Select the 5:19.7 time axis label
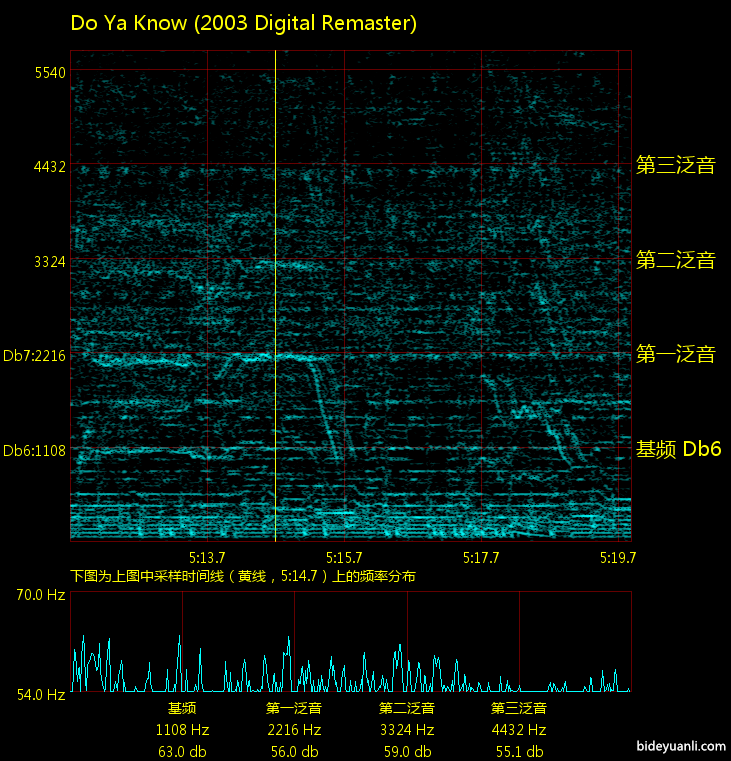 tap(616, 557)
